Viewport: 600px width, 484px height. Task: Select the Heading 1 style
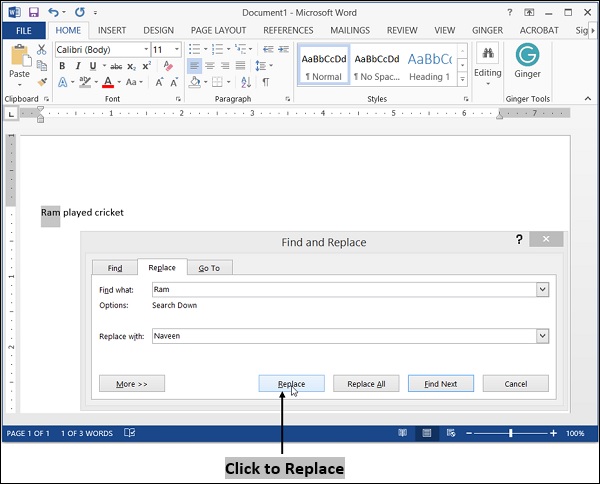(429, 65)
